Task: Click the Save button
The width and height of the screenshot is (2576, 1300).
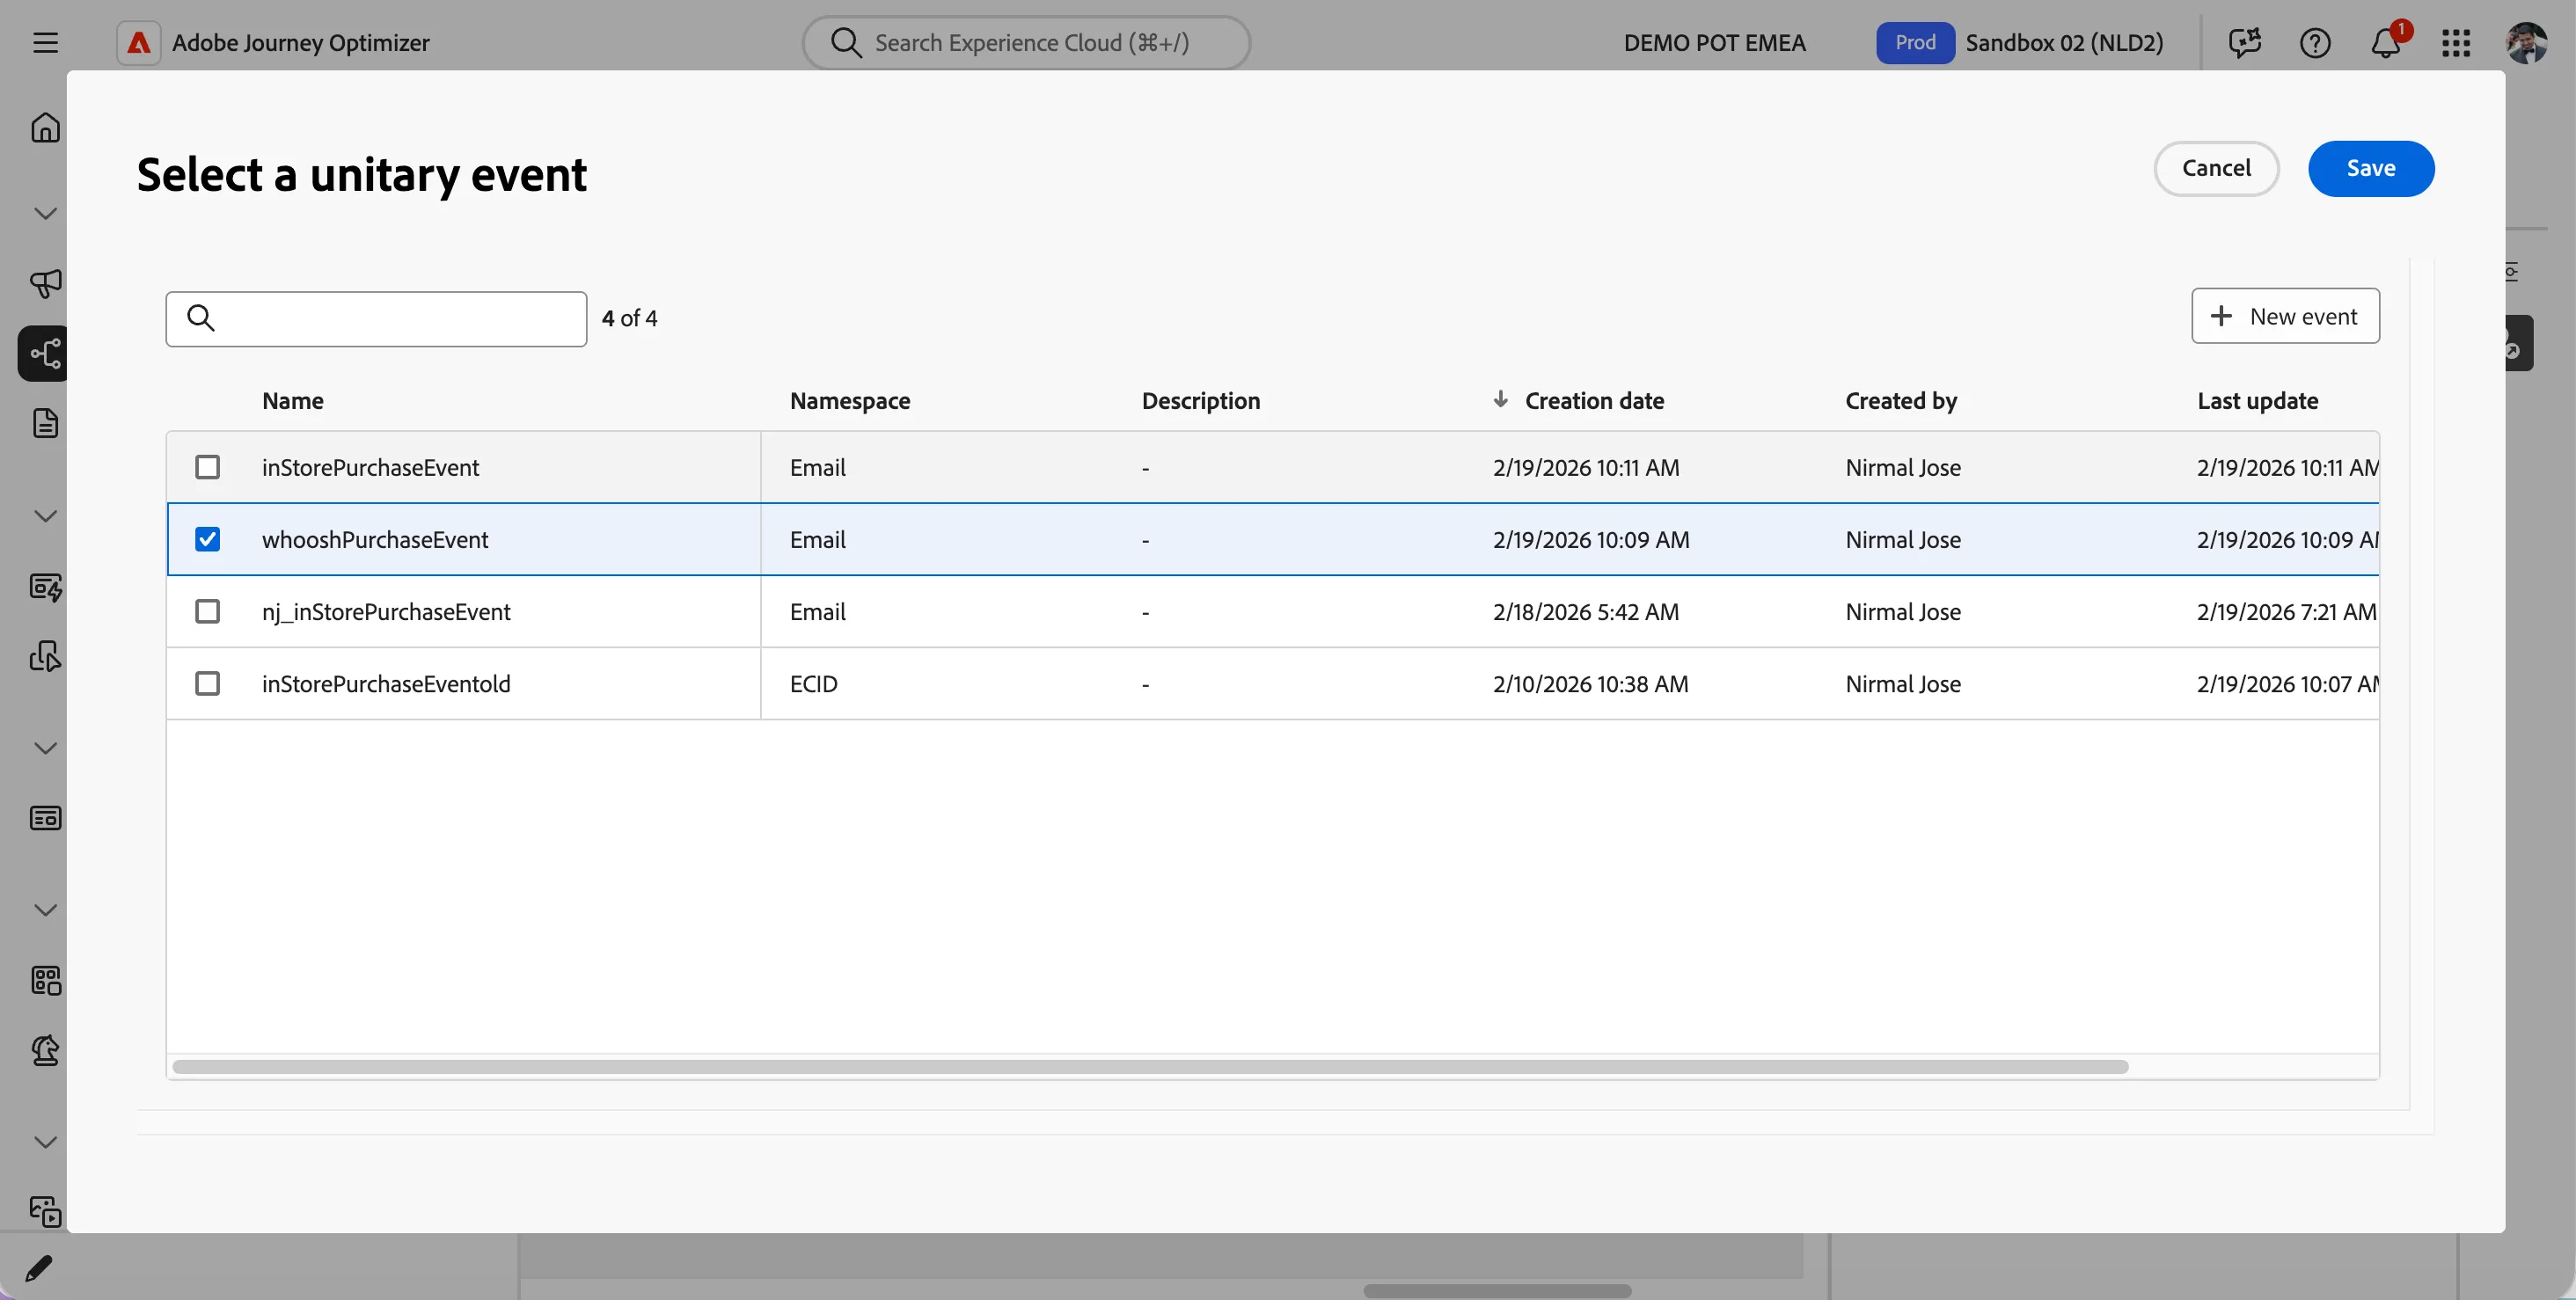Action: (2370, 168)
